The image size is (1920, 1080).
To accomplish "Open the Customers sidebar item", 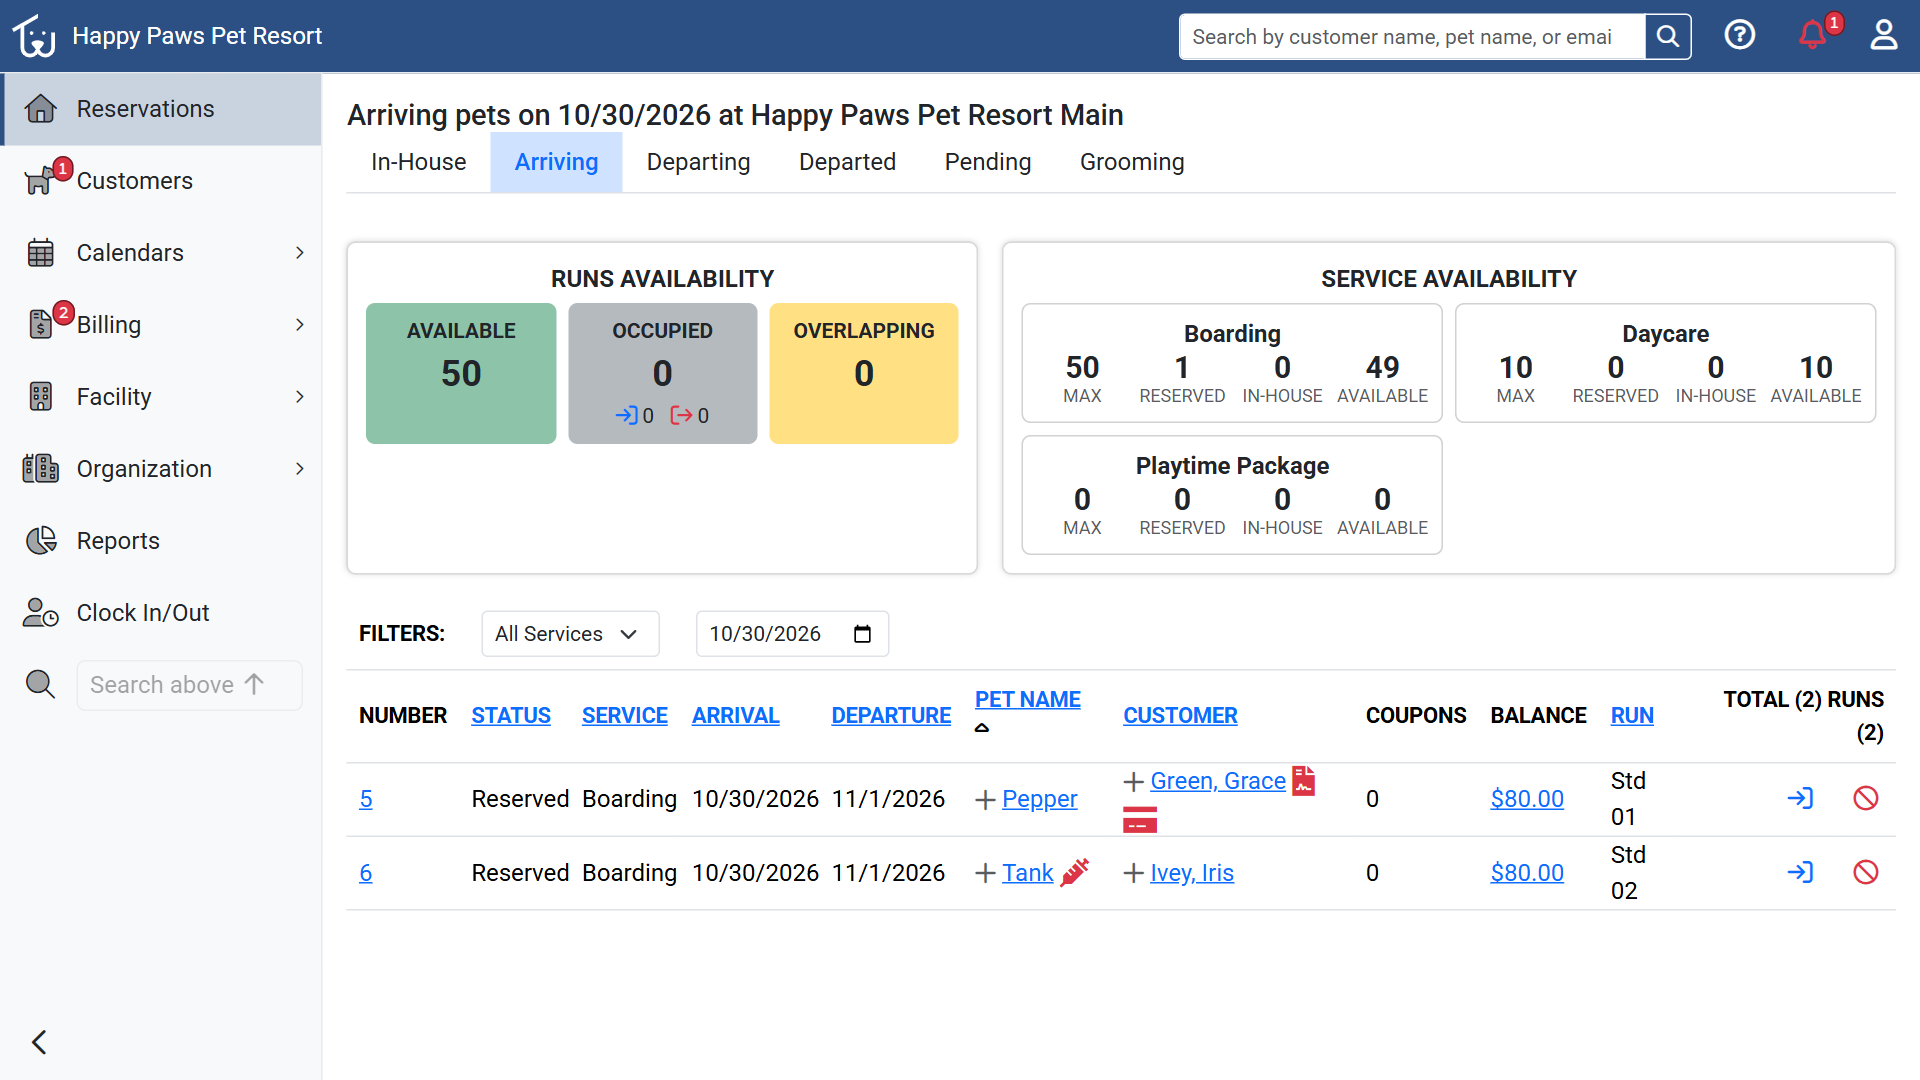I will [161, 181].
